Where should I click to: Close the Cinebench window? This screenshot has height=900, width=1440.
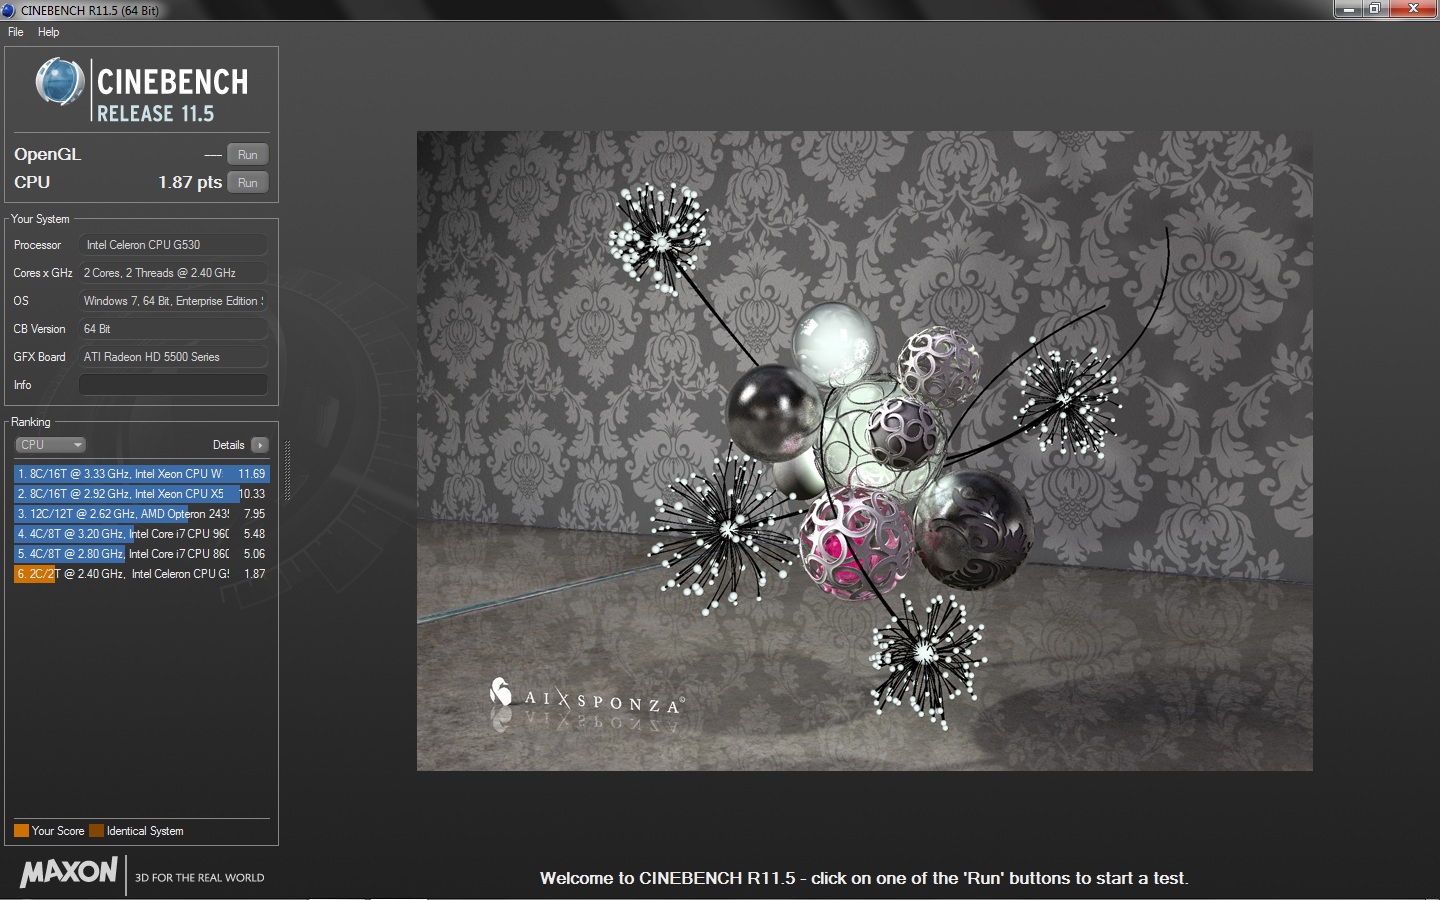pos(1414,9)
